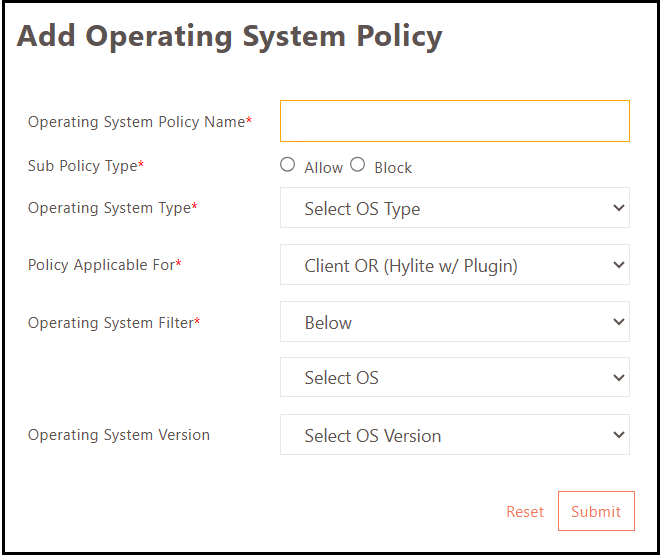Expand the Client OR (Hylite w/ Plugin) dropdown
The image size is (662, 557).
[454, 265]
